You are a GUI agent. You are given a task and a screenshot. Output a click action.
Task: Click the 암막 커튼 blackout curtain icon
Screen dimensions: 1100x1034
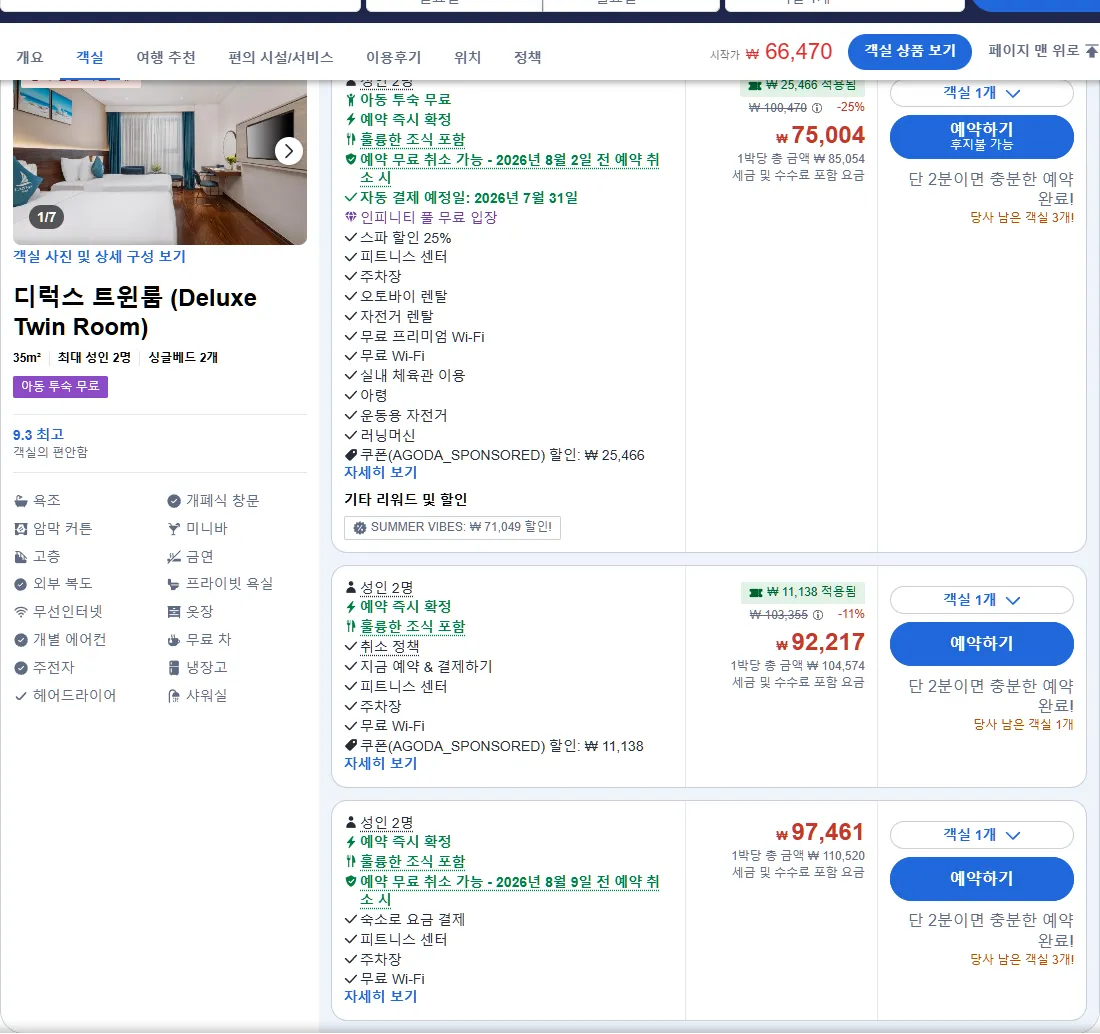click(x=21, y=529)
